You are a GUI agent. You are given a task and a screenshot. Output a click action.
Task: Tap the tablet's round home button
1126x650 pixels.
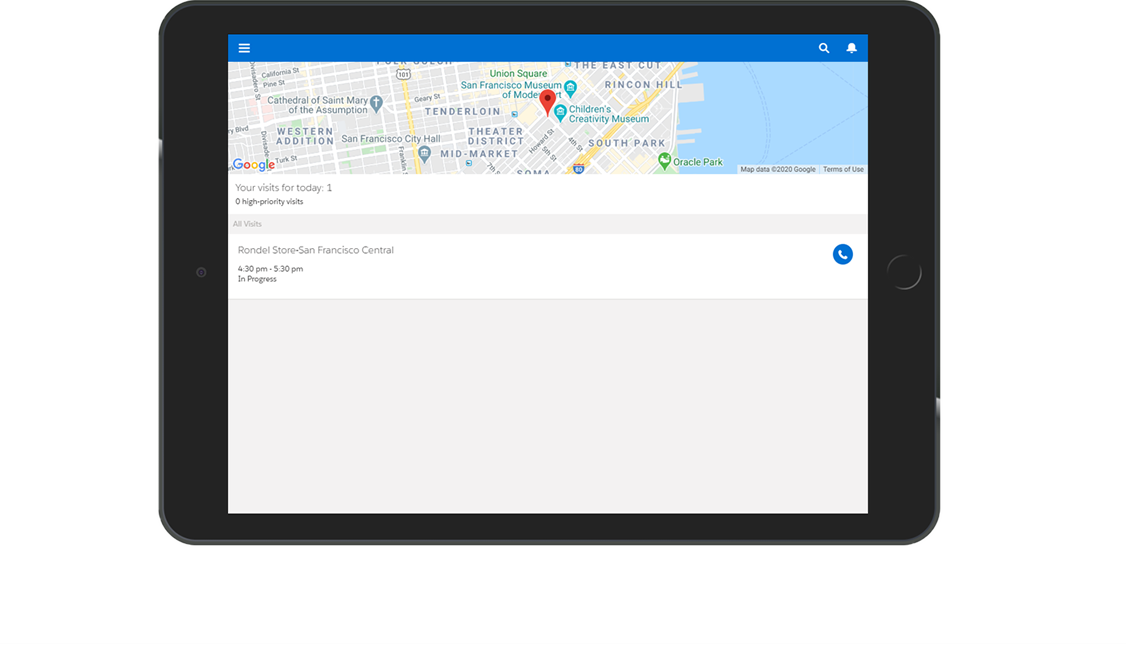(904, 272)
